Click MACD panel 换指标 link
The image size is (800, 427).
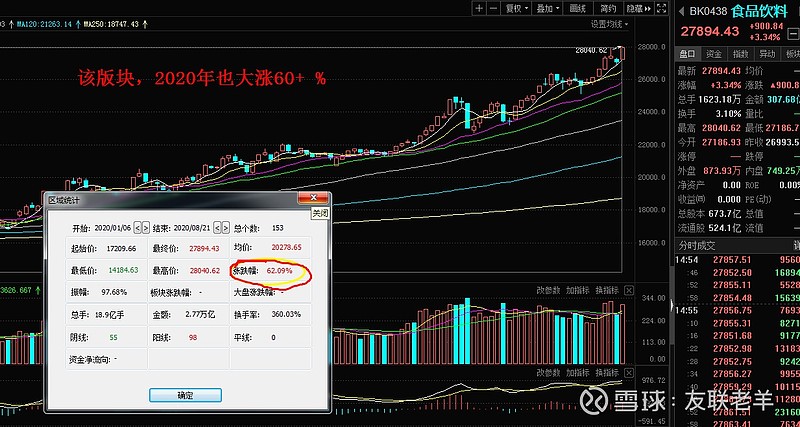click(x=607, y=372)
